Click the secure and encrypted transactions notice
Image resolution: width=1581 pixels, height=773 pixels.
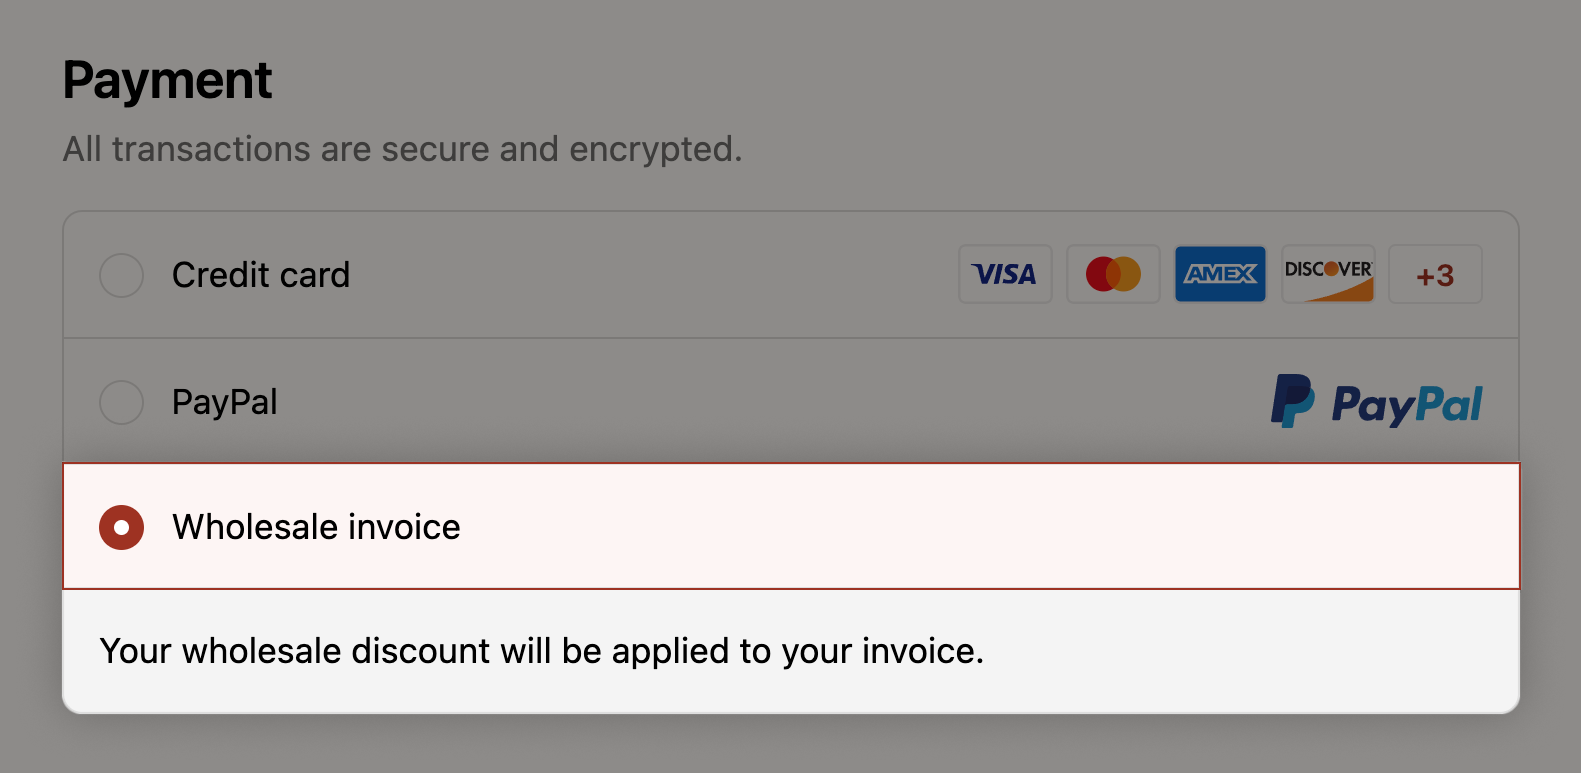pos(402,149)
